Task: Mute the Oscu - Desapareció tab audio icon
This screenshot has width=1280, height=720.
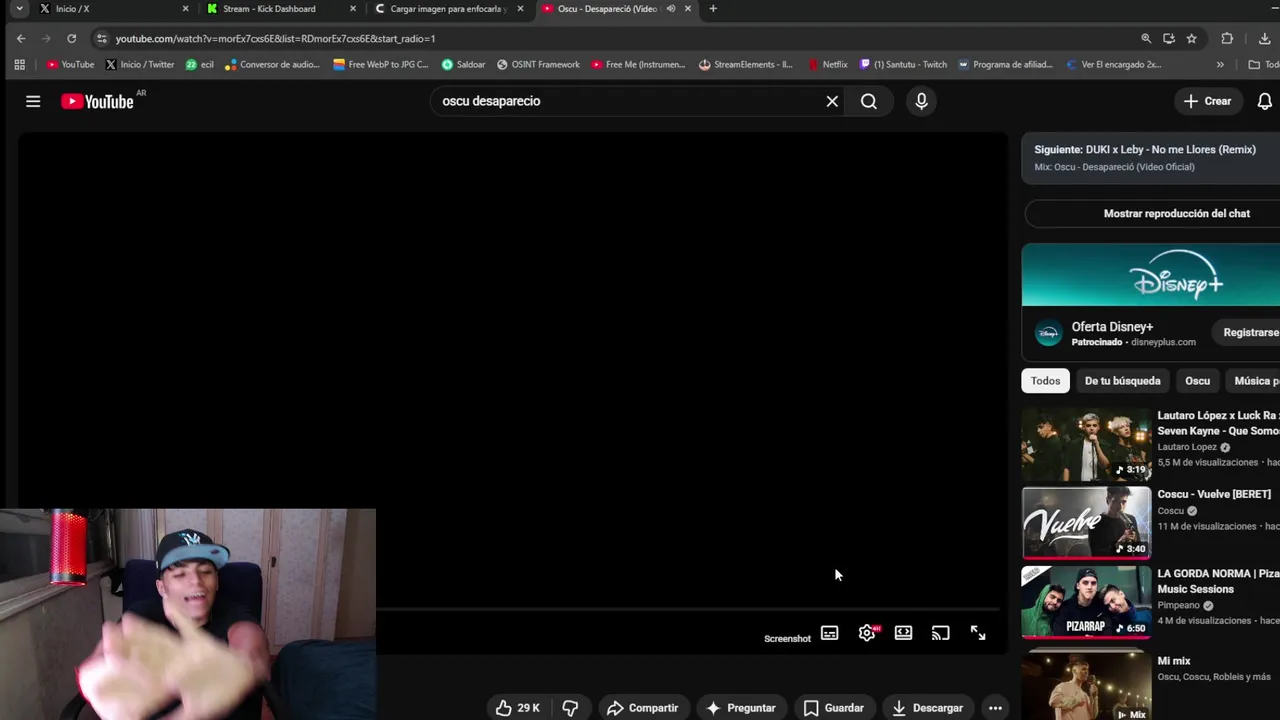Action: [x=670, y=9]
